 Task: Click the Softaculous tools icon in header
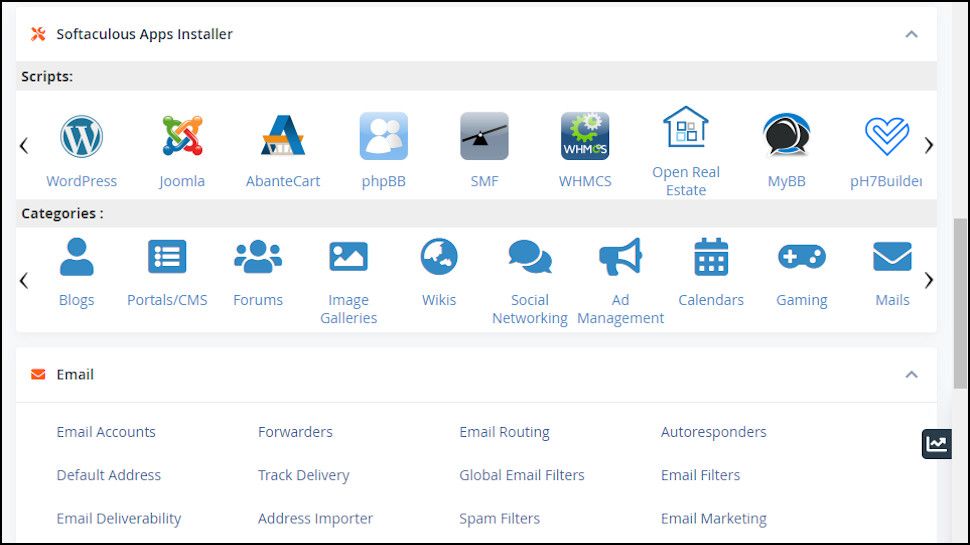38,34
